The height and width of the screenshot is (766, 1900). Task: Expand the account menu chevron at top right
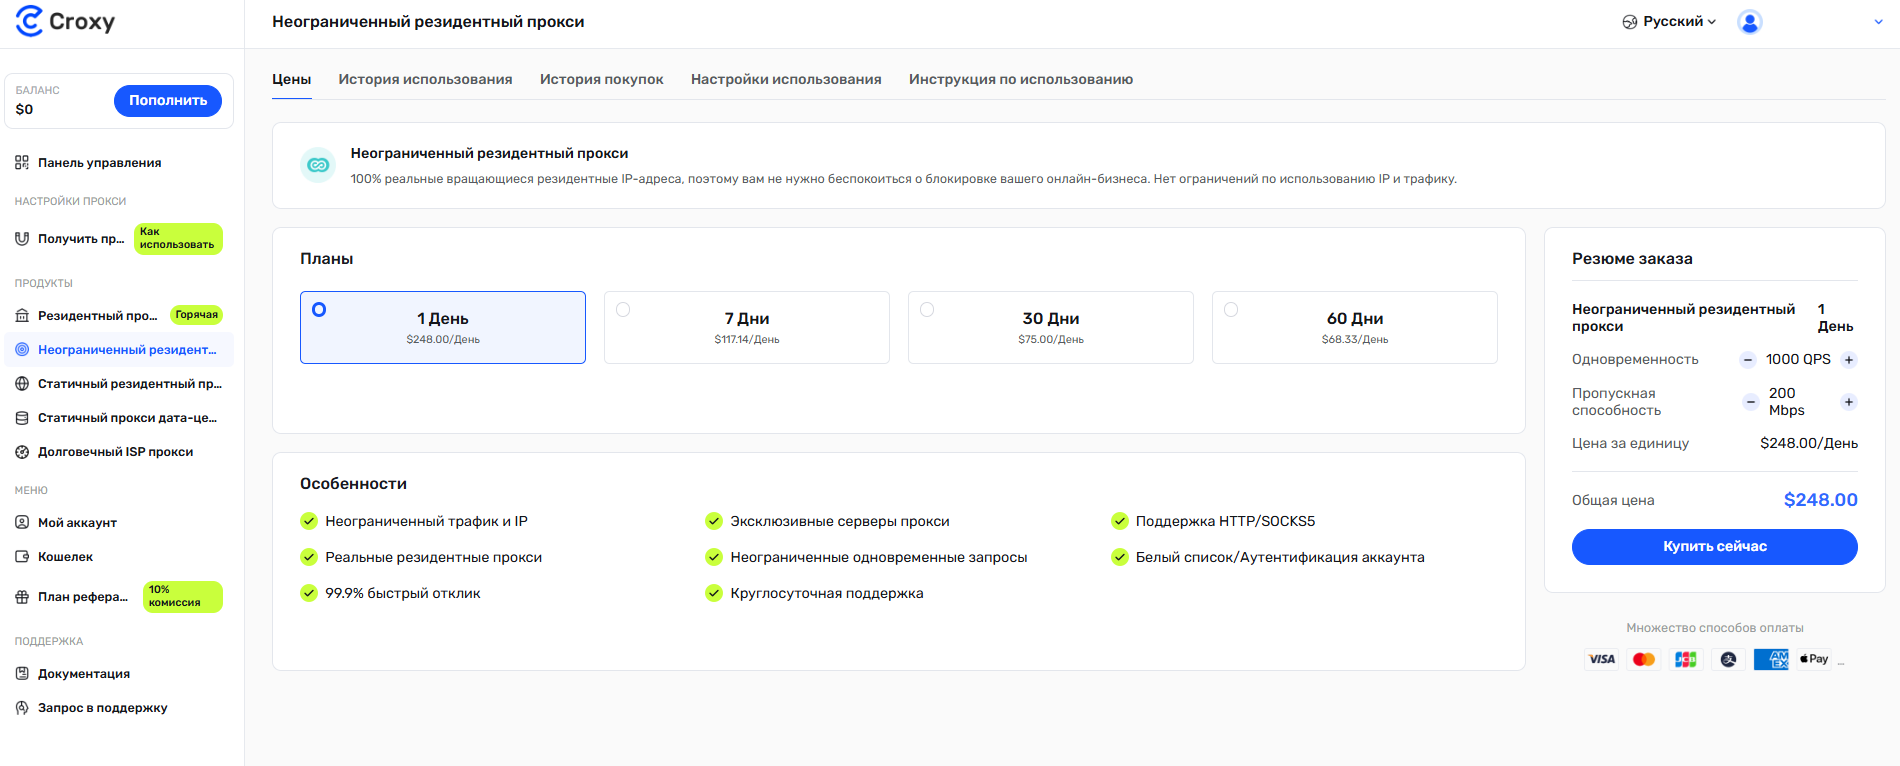point(1878,22)
